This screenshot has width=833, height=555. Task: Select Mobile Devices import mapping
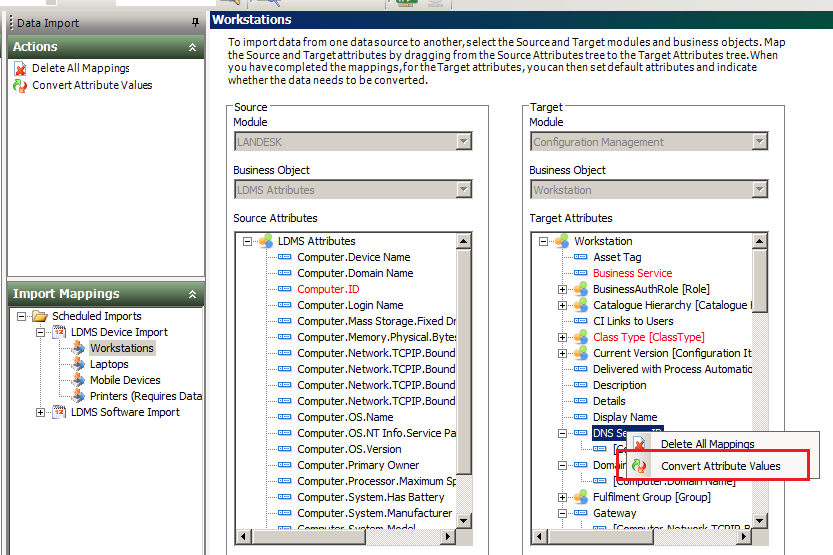[125, 380]
